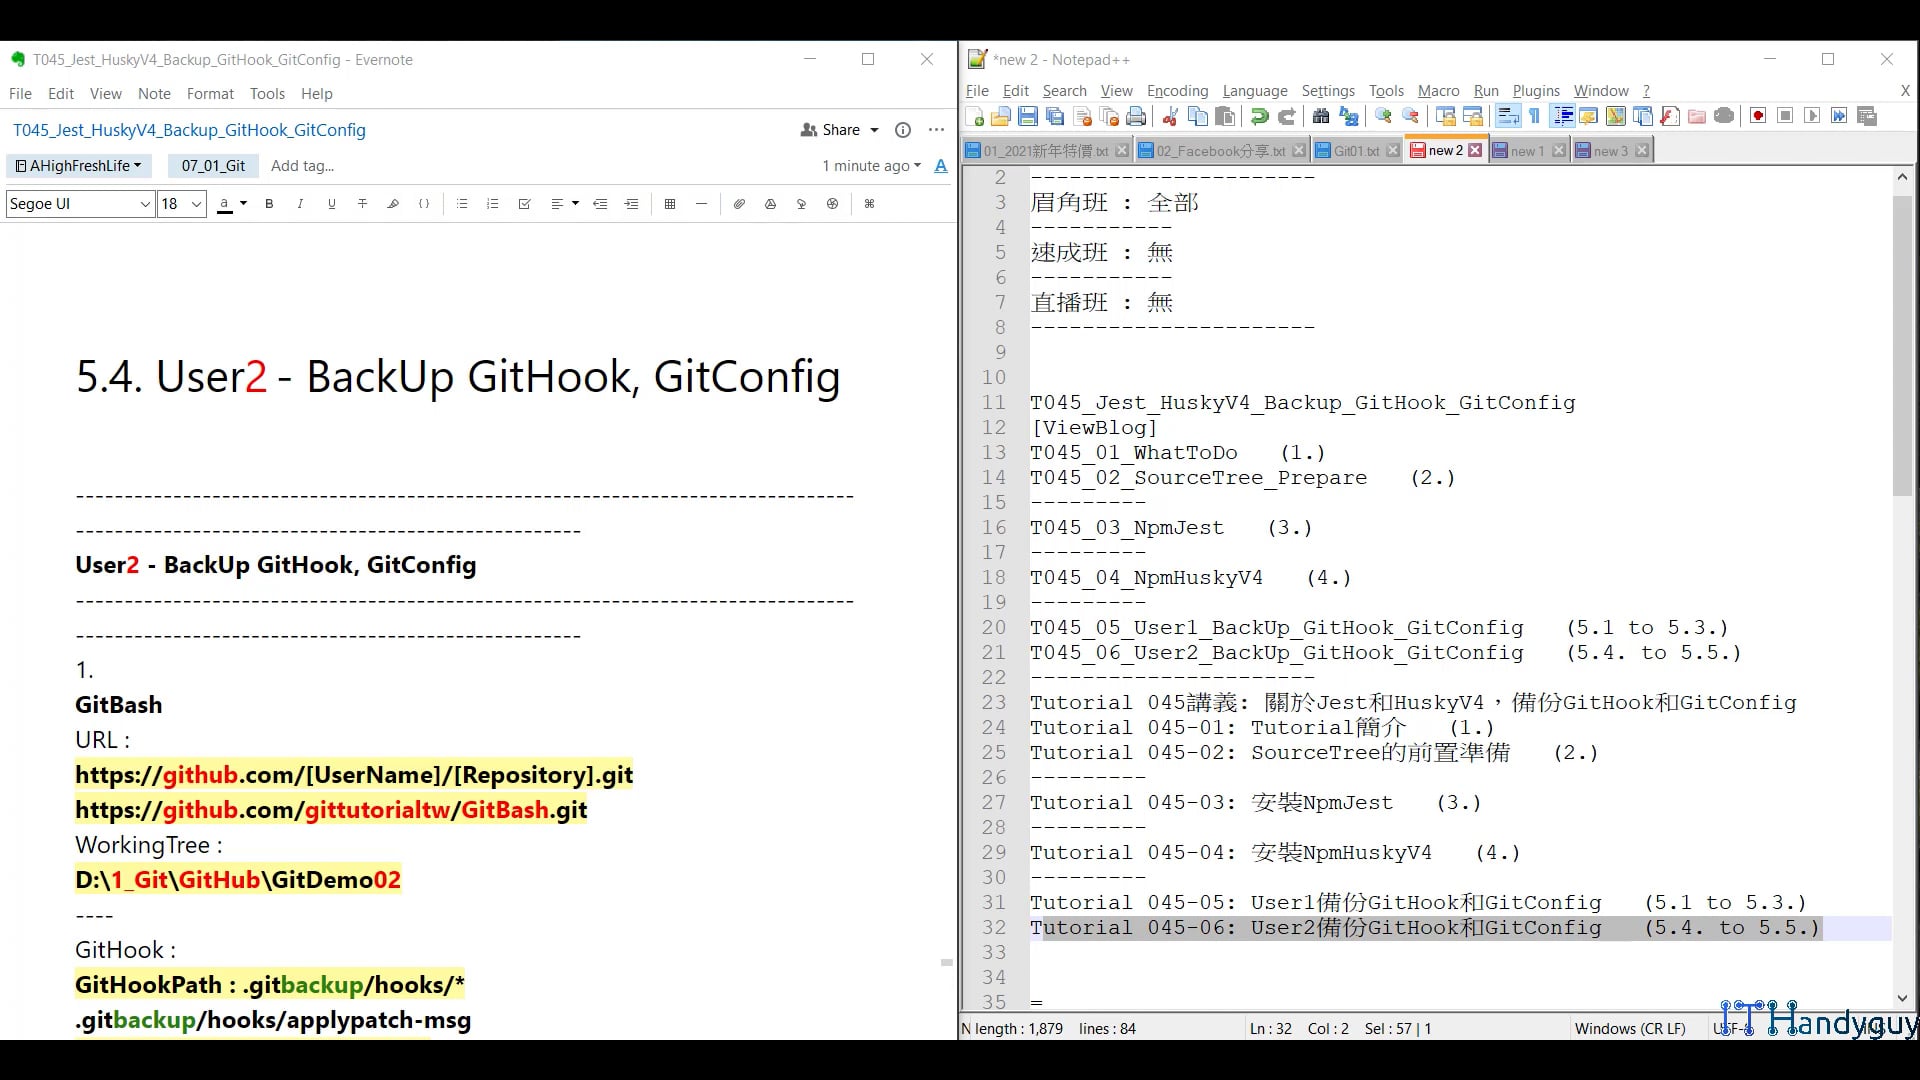The image size is (1920, 1080).
Task: Insert a table in the Evernote note
Action: click(669, 204)
